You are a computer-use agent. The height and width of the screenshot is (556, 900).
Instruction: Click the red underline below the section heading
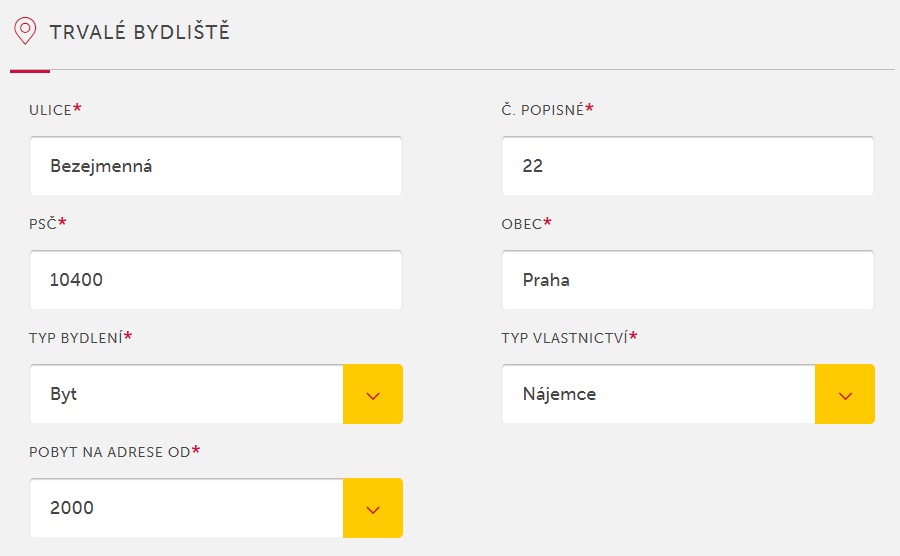tap(30, 71)
